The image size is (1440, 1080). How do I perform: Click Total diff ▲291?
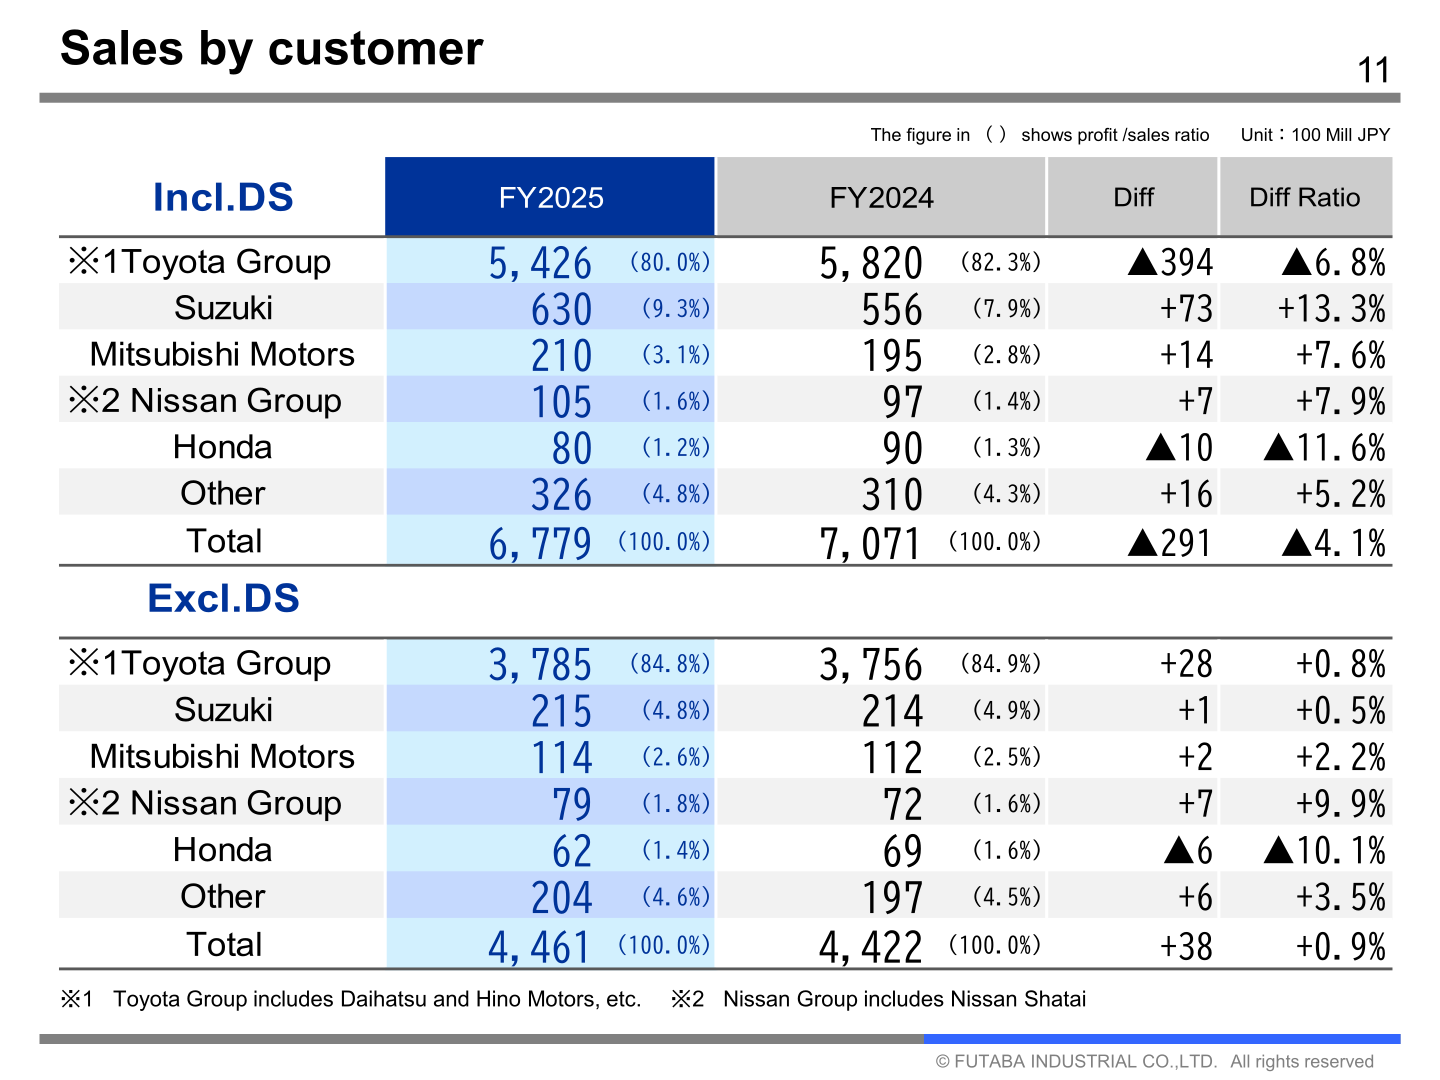[1170, 543]
